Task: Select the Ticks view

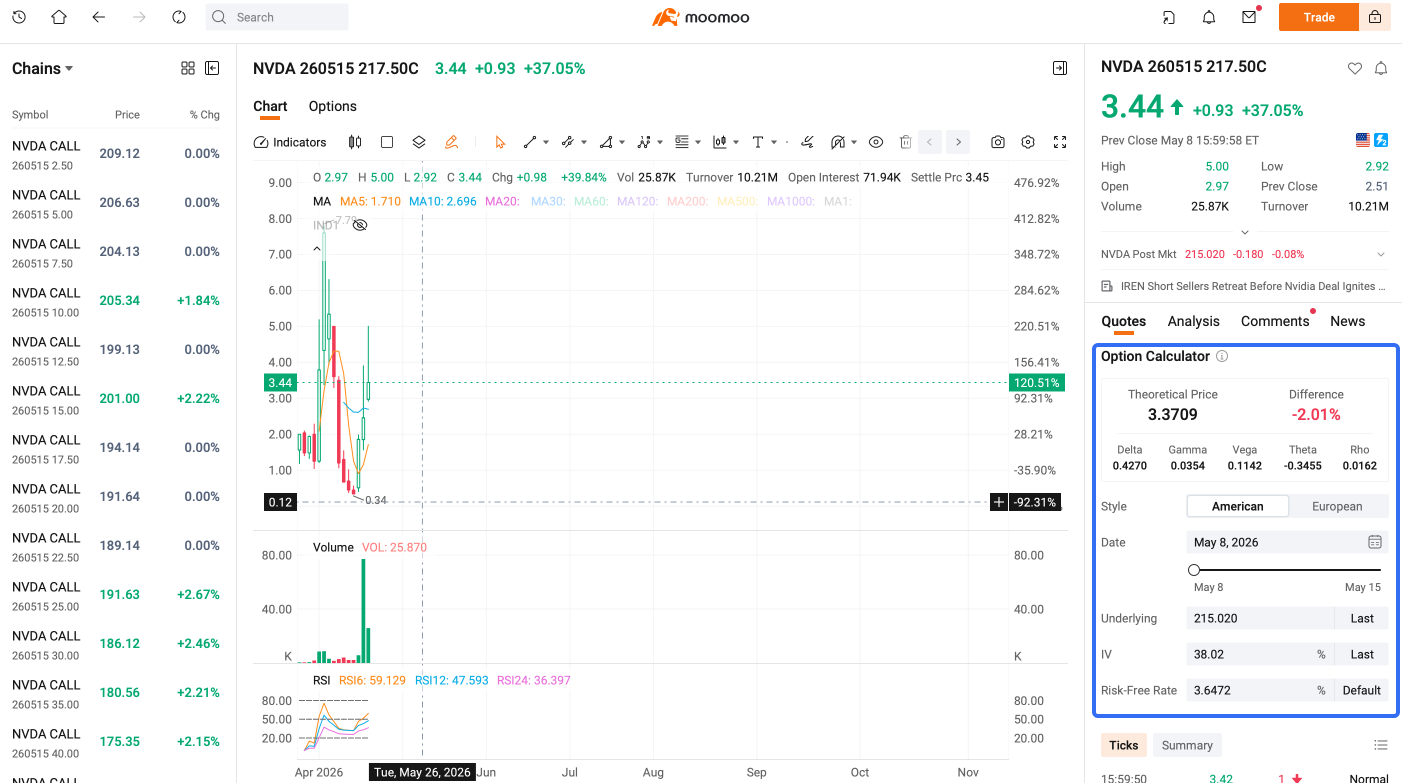Action: click(x=1124, y=745)
